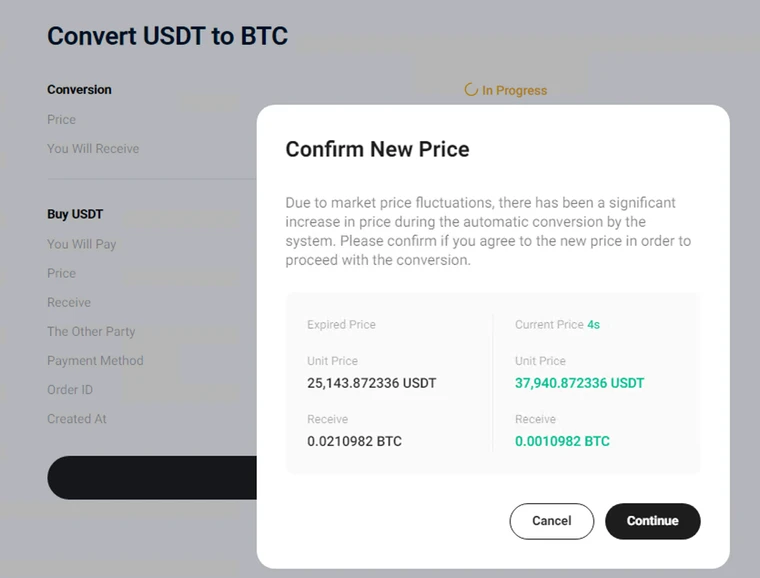Viewport: 760px width, 578px height.
Task: Click the Created At label
Action: 77,419
